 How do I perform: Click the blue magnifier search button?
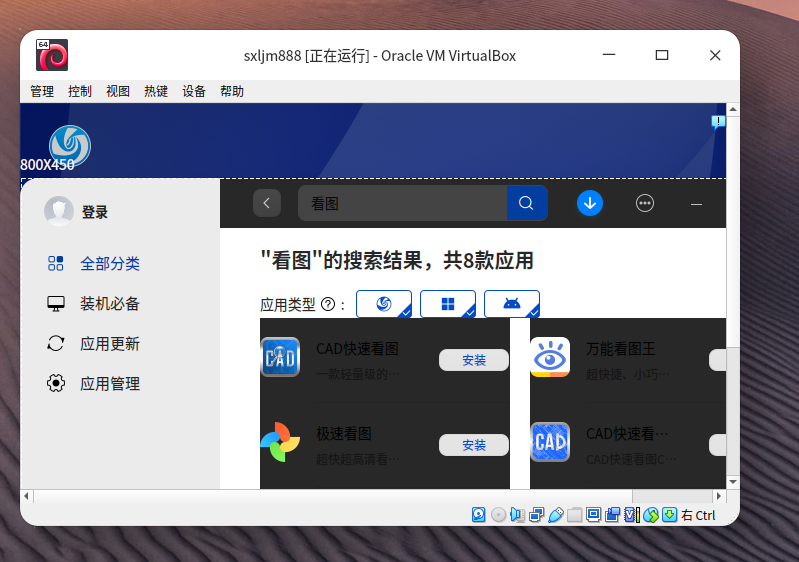[x=526, y=203]
